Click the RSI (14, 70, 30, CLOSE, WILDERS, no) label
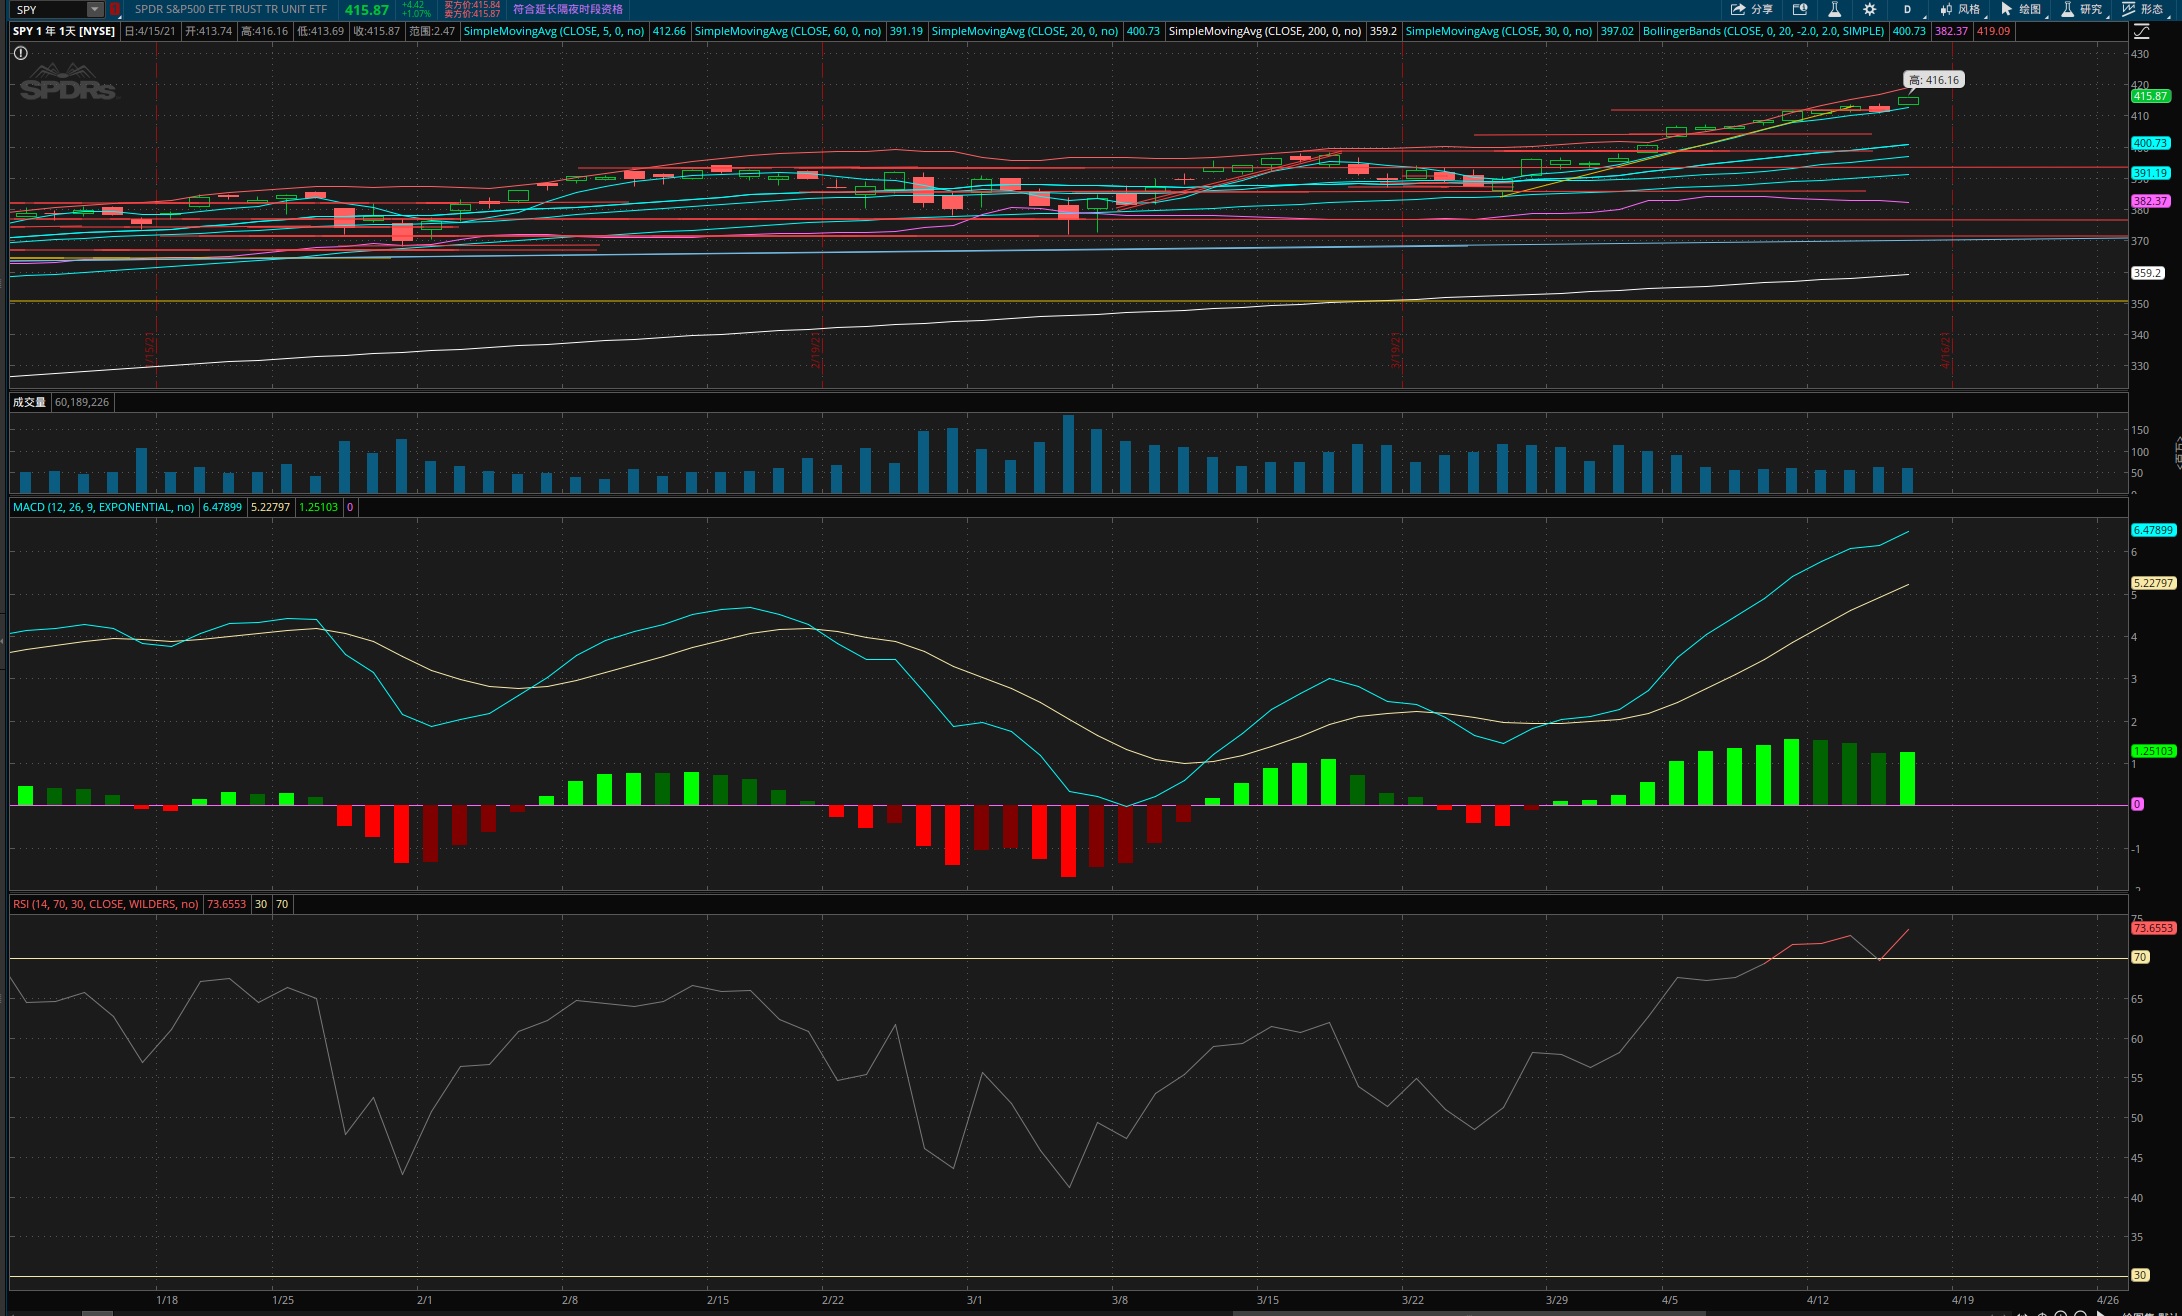Image resolution: width=2182 pixels, height=1316 pixels. (106, 904)
